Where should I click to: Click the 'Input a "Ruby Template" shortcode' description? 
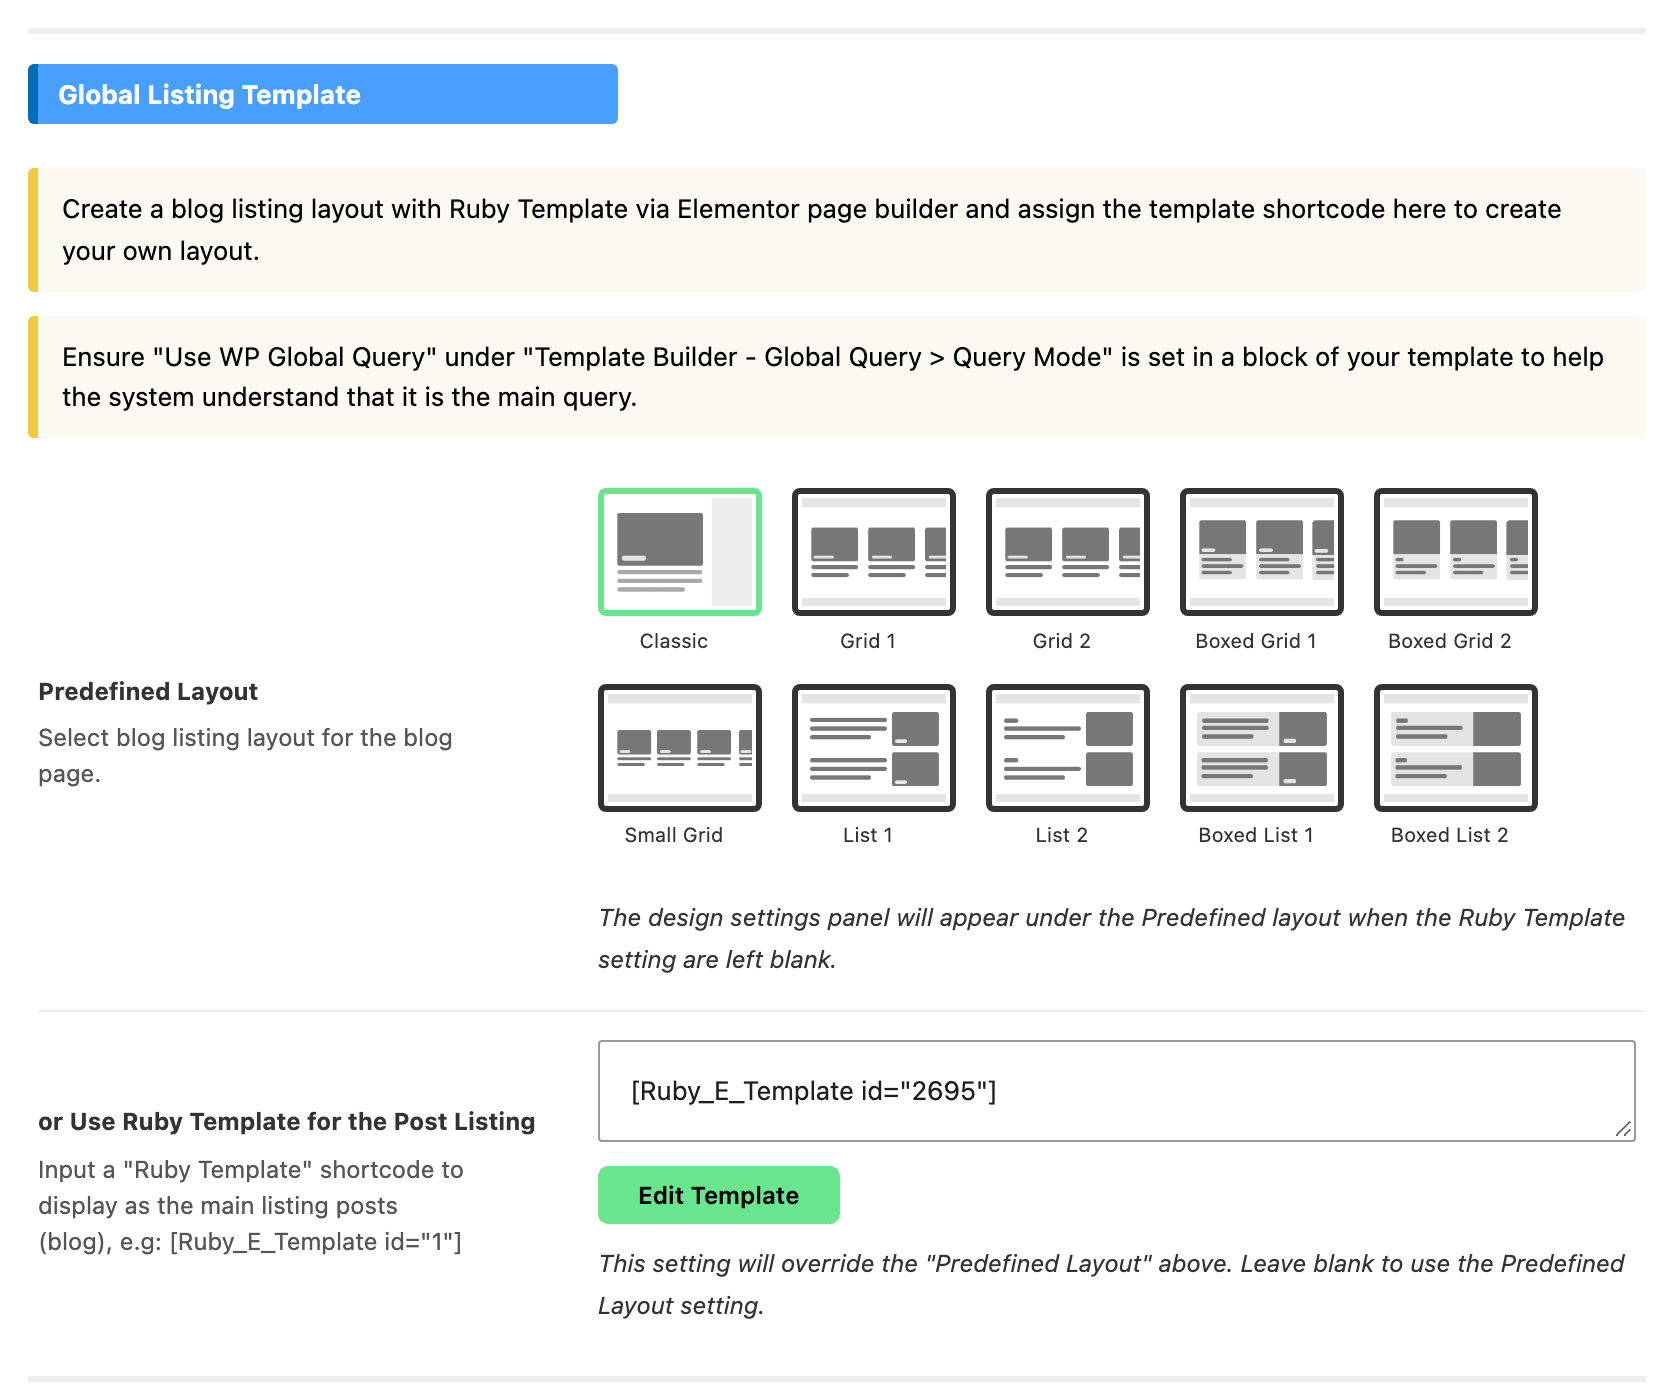click(251, 1206)
